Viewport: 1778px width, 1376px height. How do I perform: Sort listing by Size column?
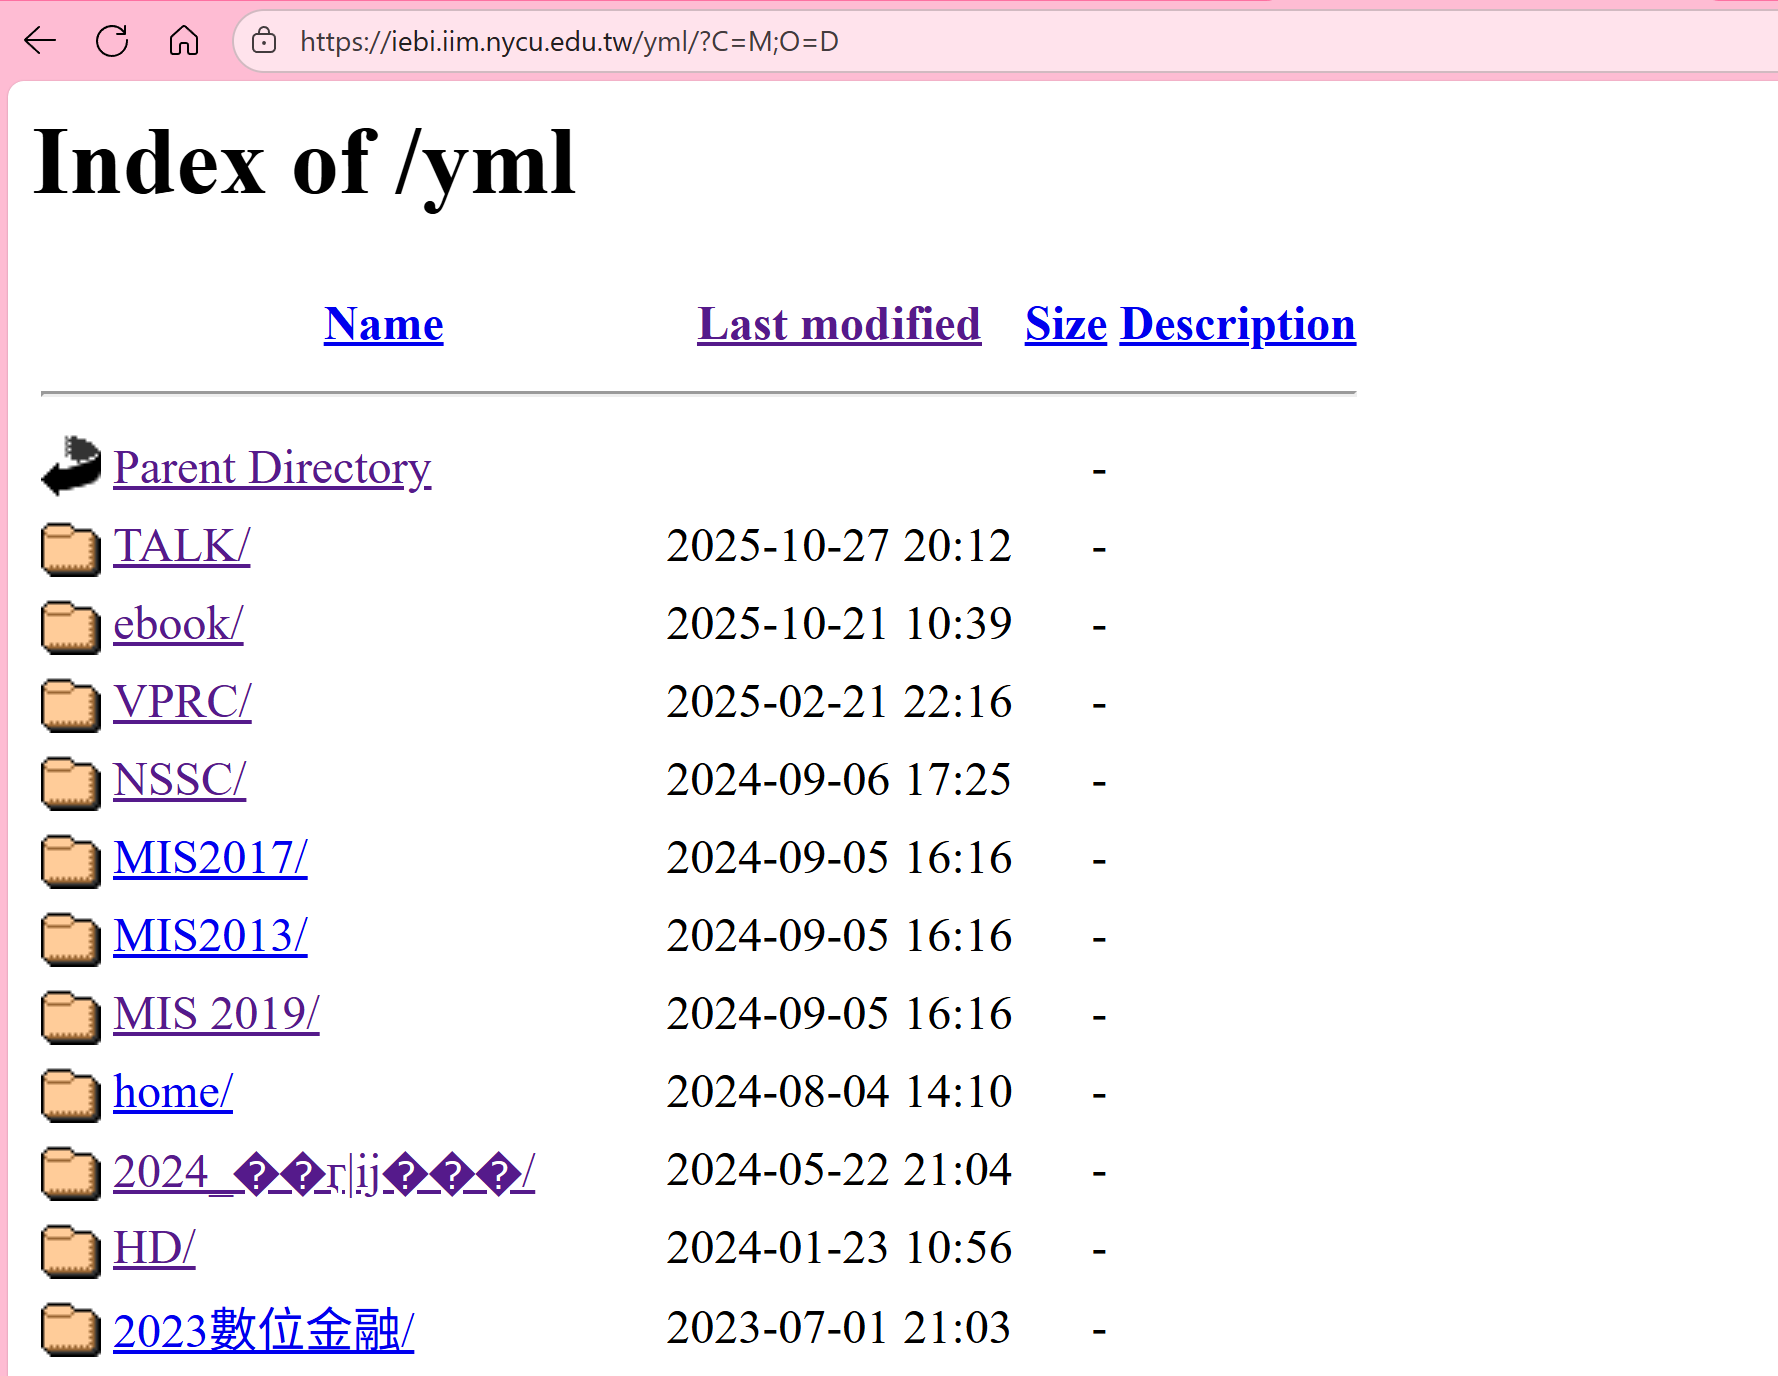pyautogui.click(x=1066, y=324)
